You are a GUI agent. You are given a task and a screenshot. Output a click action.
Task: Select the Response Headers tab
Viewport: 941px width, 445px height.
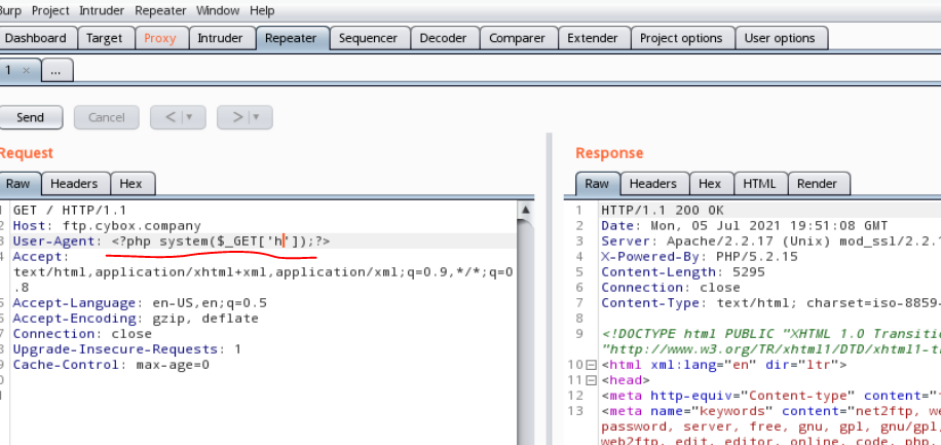[x=653, y=184]
